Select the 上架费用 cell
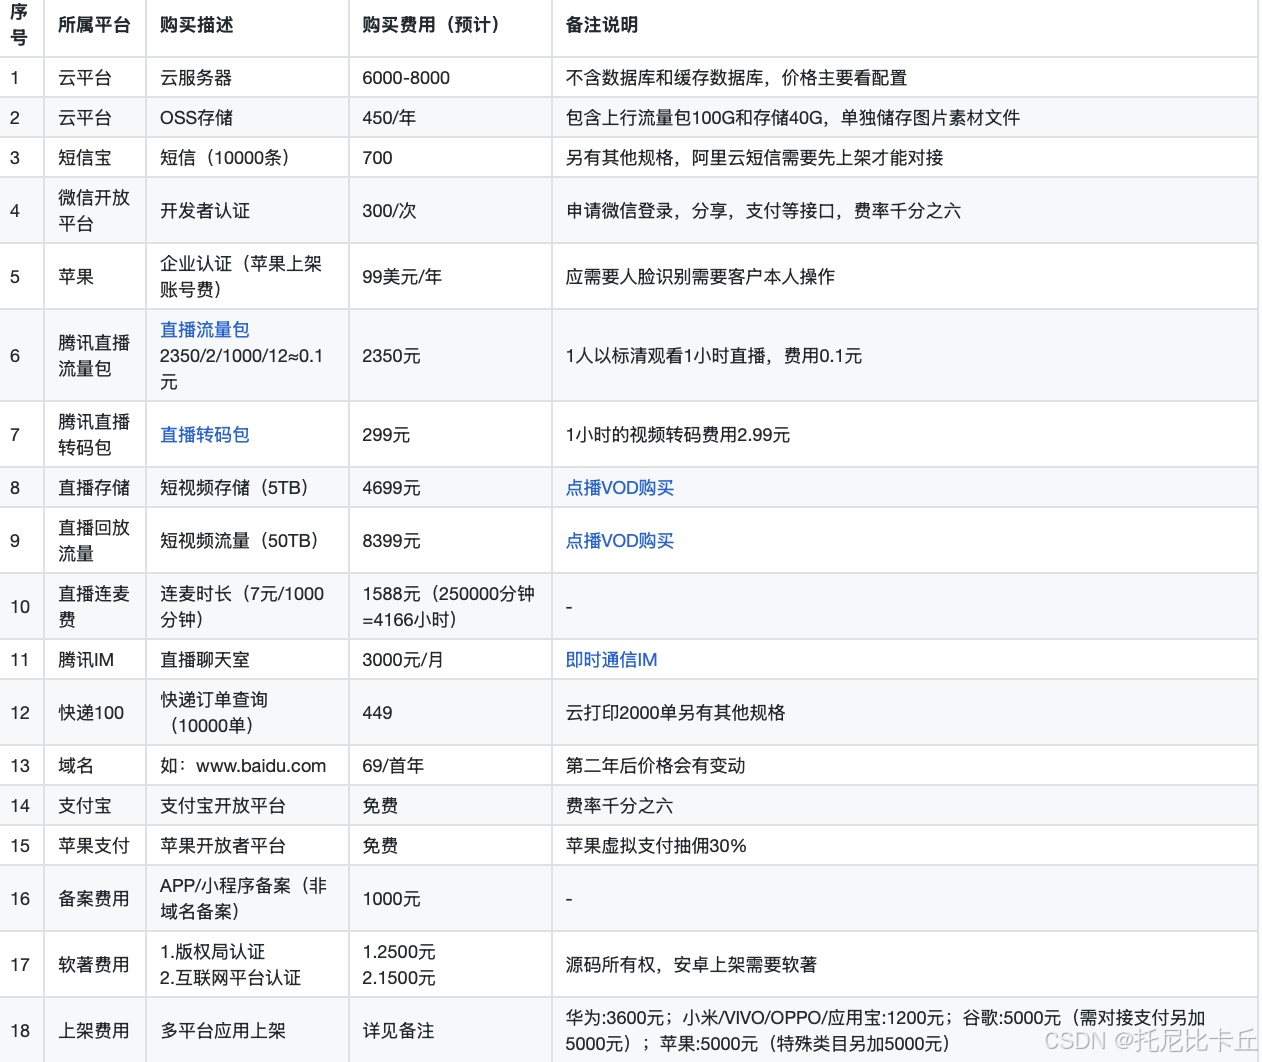This screenshot has height=1062, width=1262. pos(94,1030)
